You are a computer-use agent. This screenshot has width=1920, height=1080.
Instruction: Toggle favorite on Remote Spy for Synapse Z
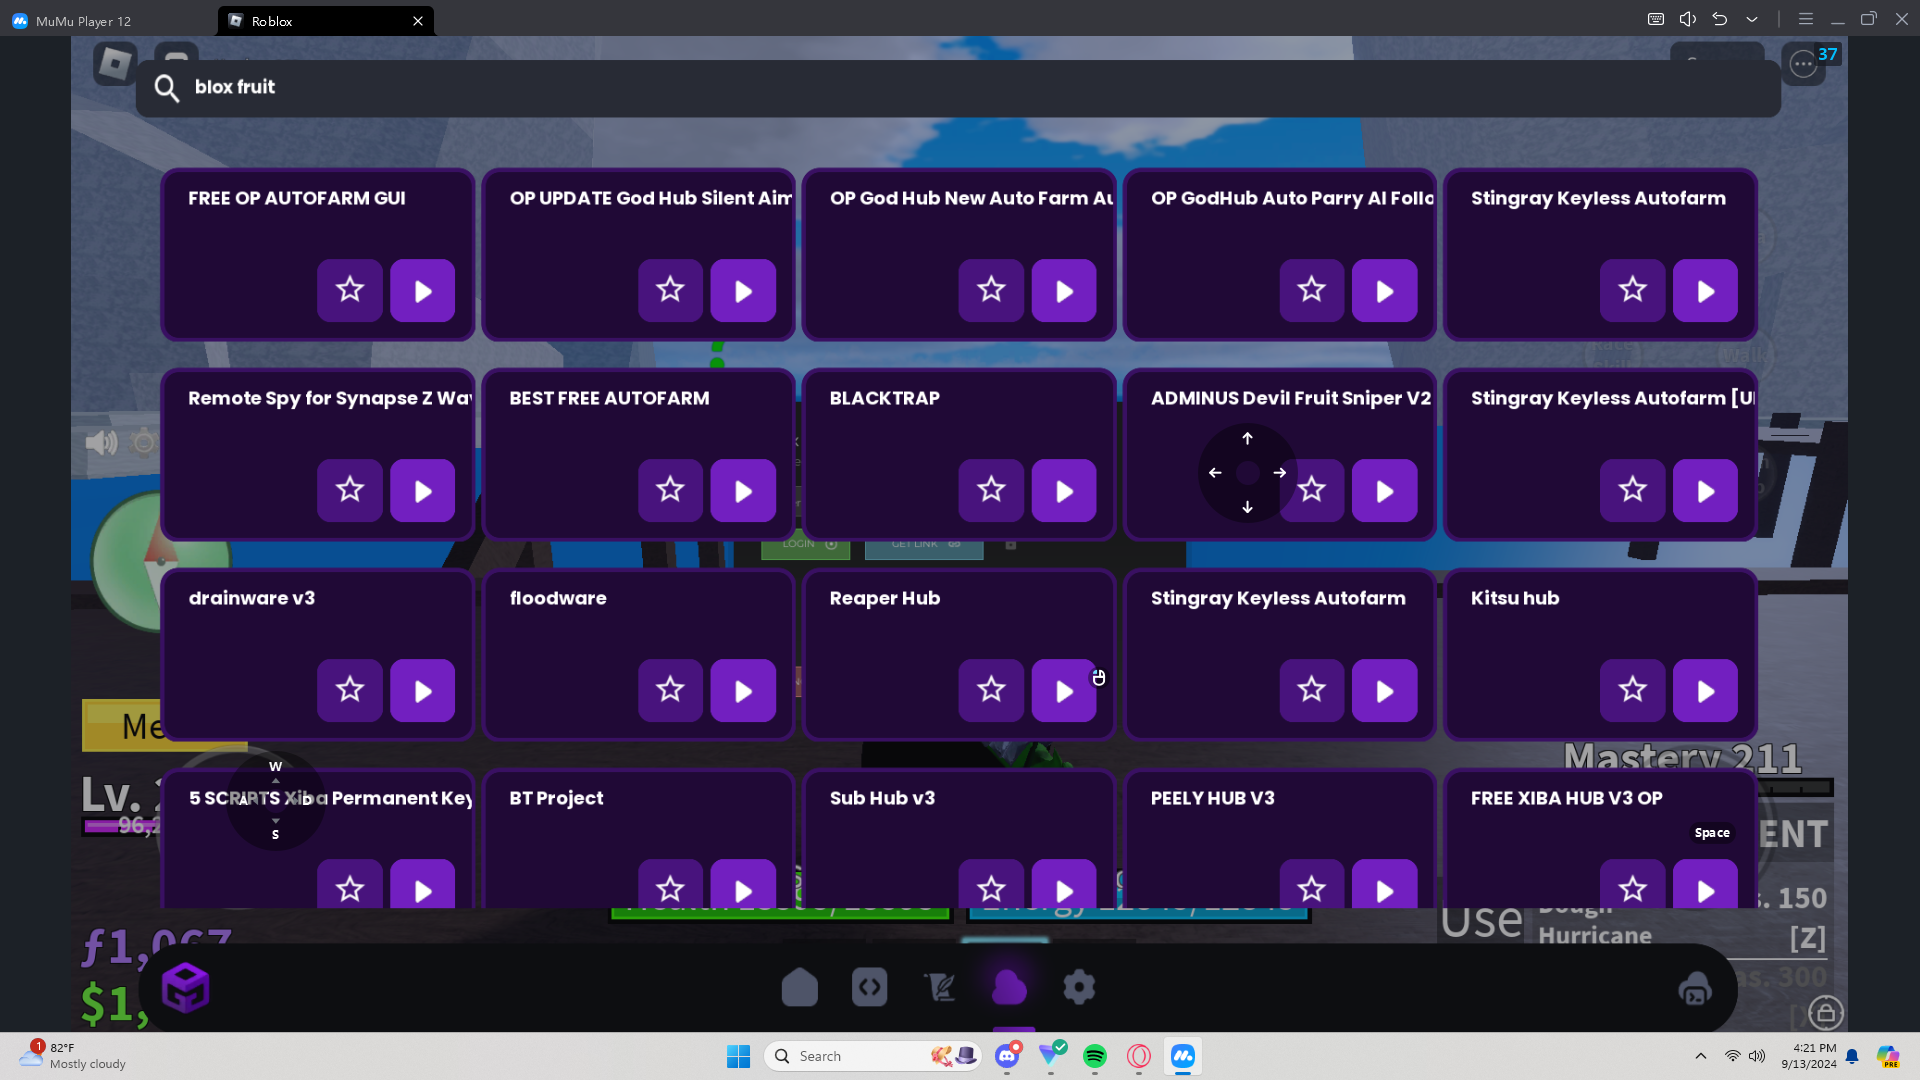350,491
